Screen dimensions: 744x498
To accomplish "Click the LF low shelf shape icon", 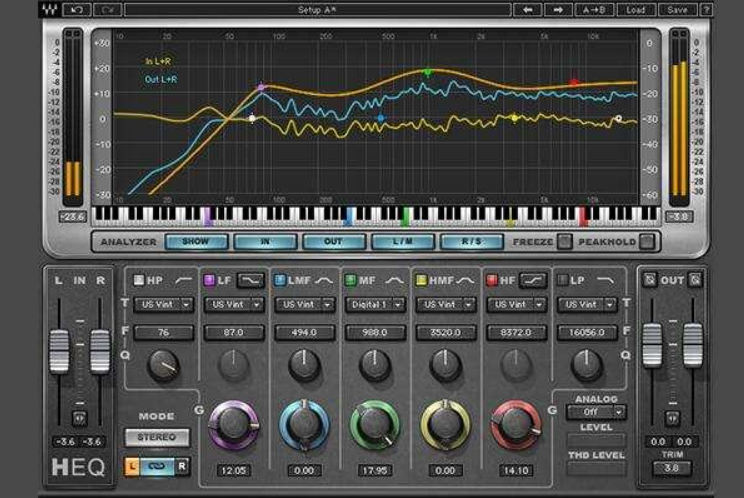I will (x=250, y=280).
